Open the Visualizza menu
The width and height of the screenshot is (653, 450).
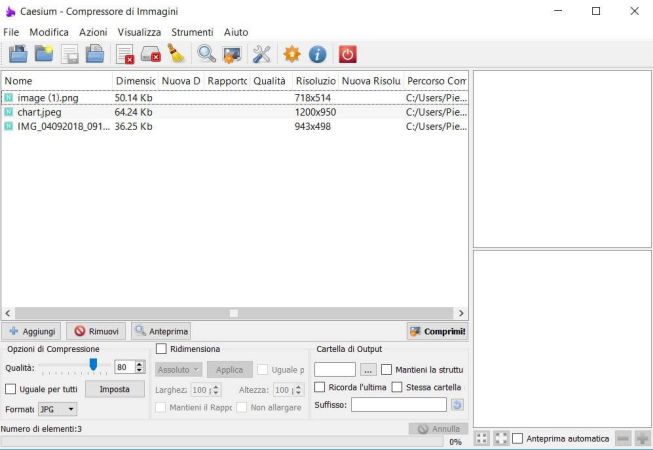click(x=139, y=32)
